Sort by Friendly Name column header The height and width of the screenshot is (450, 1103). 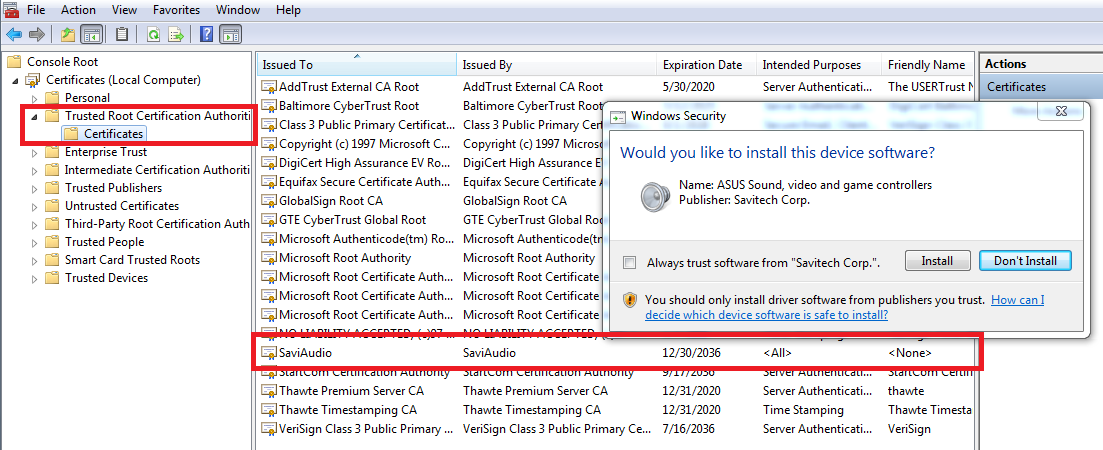click(x=928, y=65)
